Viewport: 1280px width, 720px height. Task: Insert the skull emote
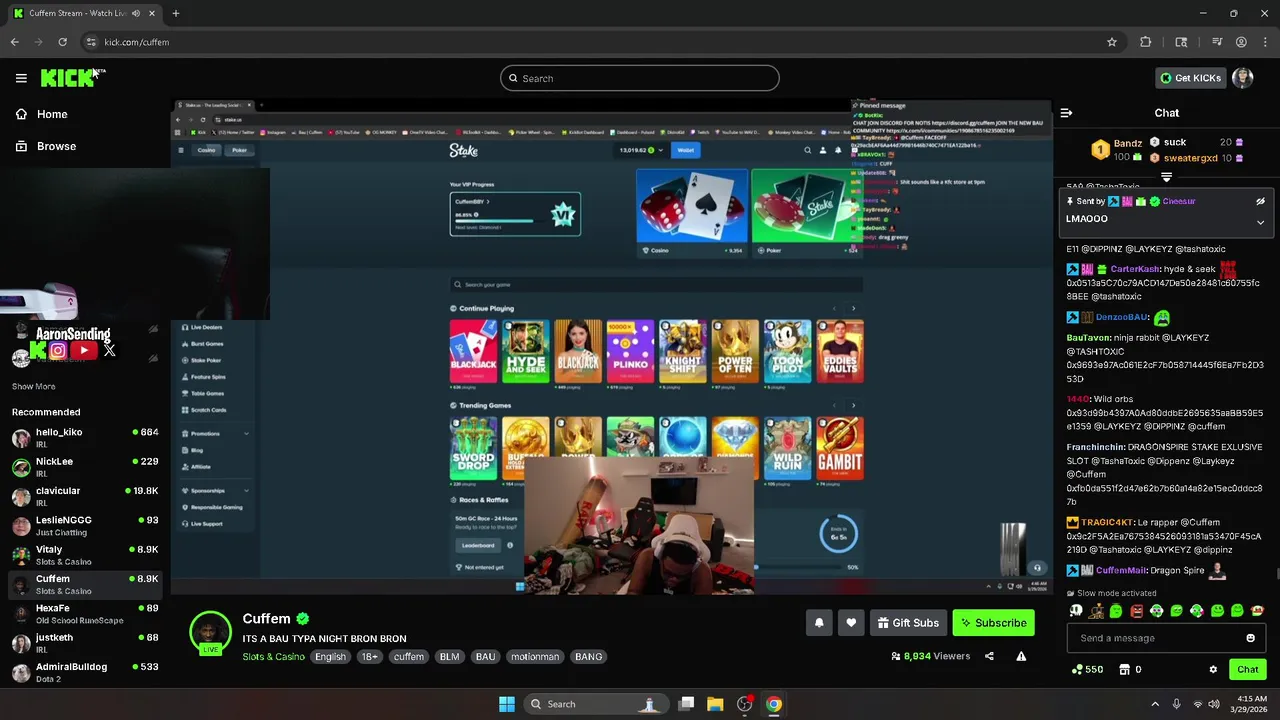pyautogui.click(x=1076, y=611)
